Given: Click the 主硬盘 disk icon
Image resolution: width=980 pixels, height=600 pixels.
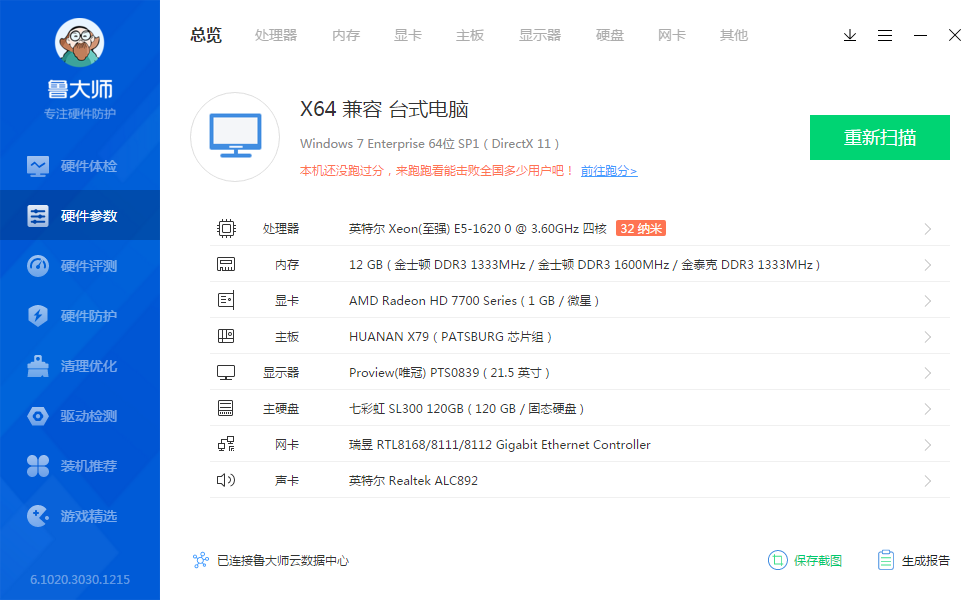Looking at the screenshot, I should (x=226, y=408).
